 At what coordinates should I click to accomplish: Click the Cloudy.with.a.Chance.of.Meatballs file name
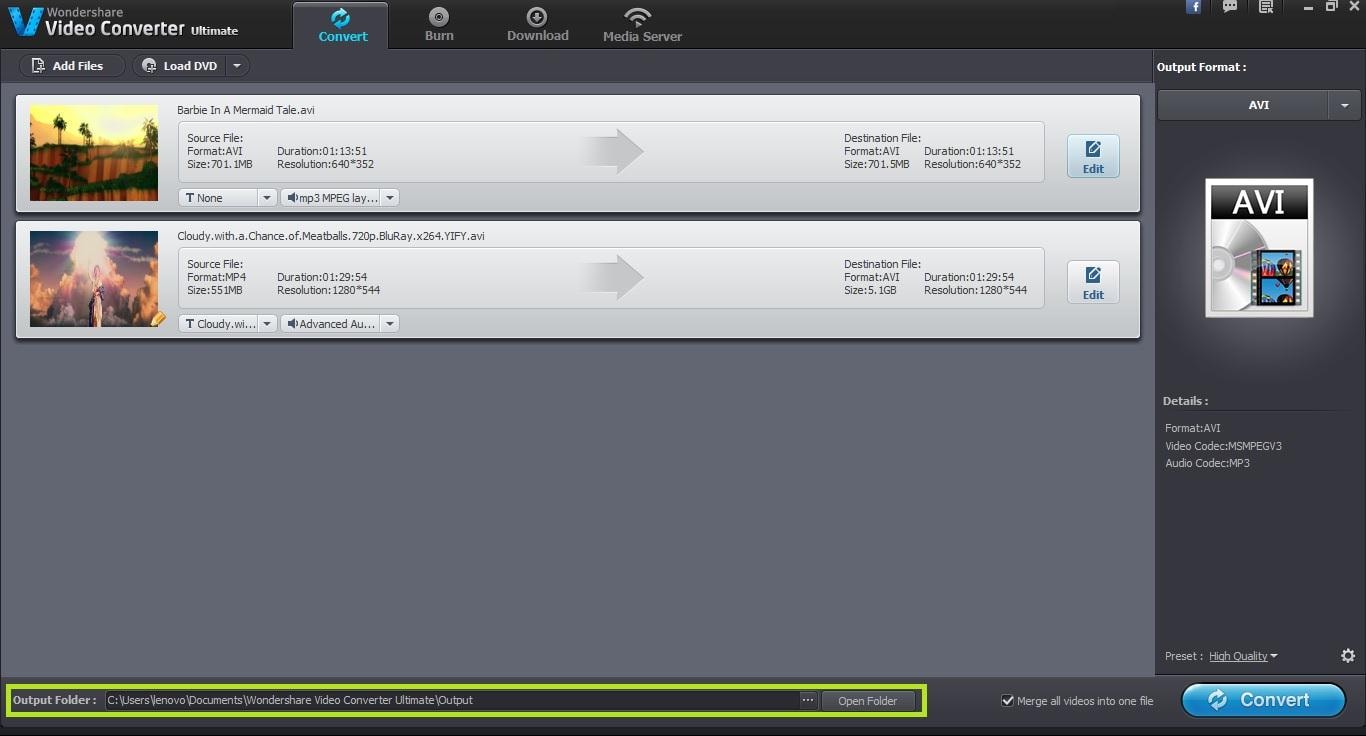point(331,236)
